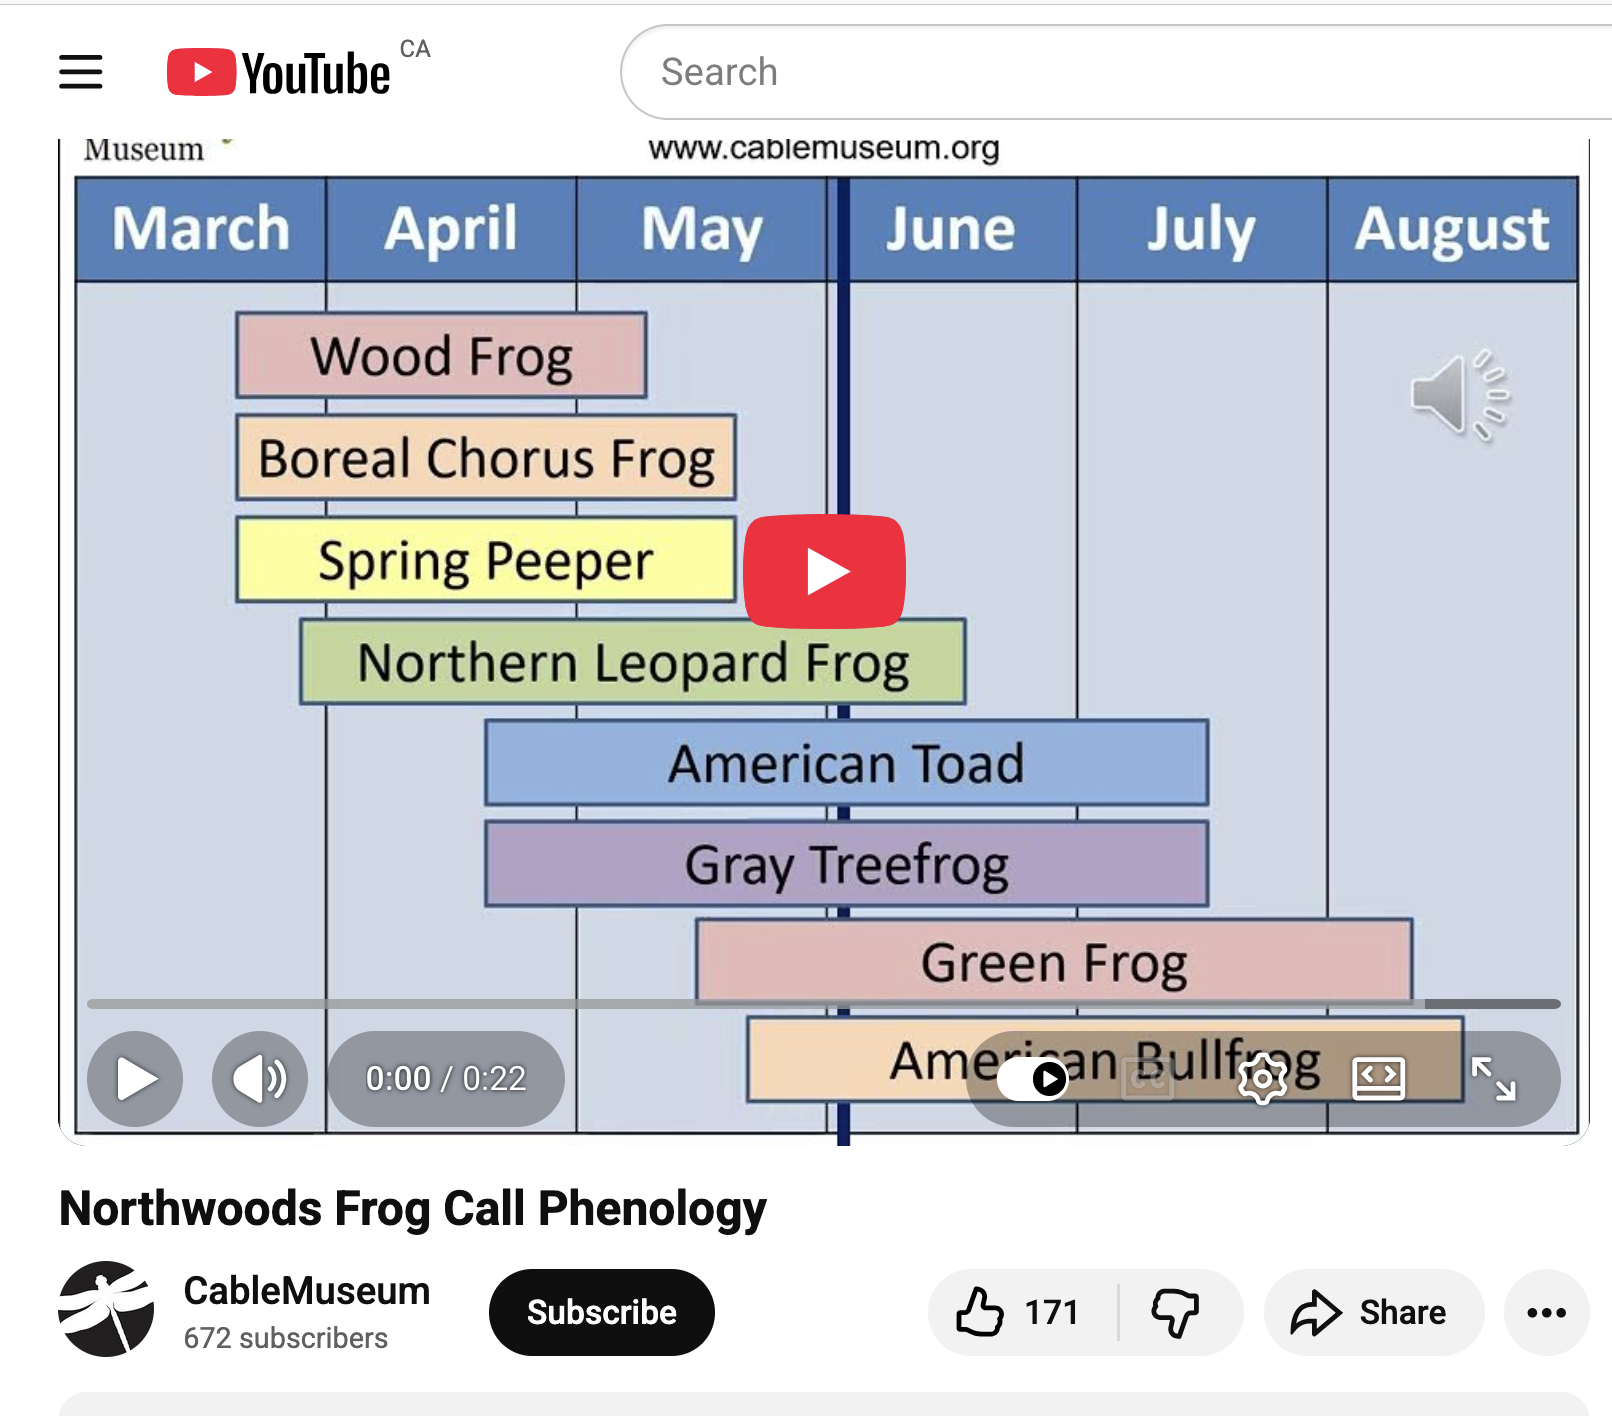Enter full screen mode

click(x=1493, y=1079)
